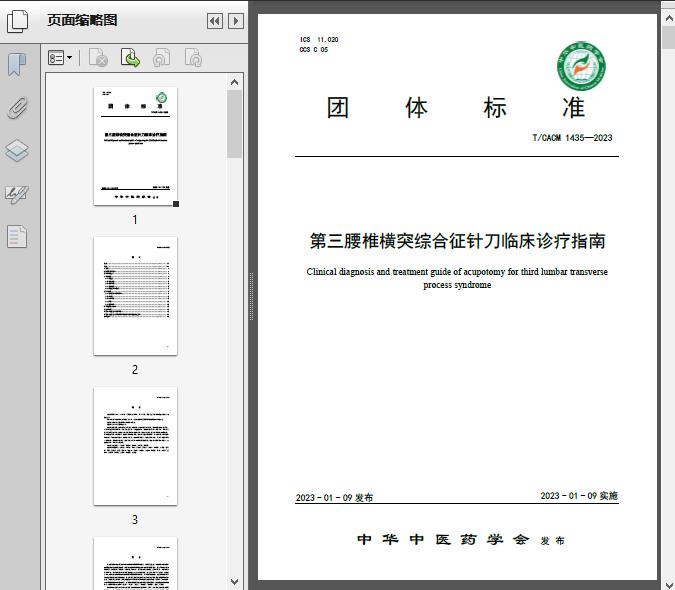The height and width of the screenshot is (590, 675).
Task: Click the thumbnail pane scrollbar handle
Action: (235, 124)
